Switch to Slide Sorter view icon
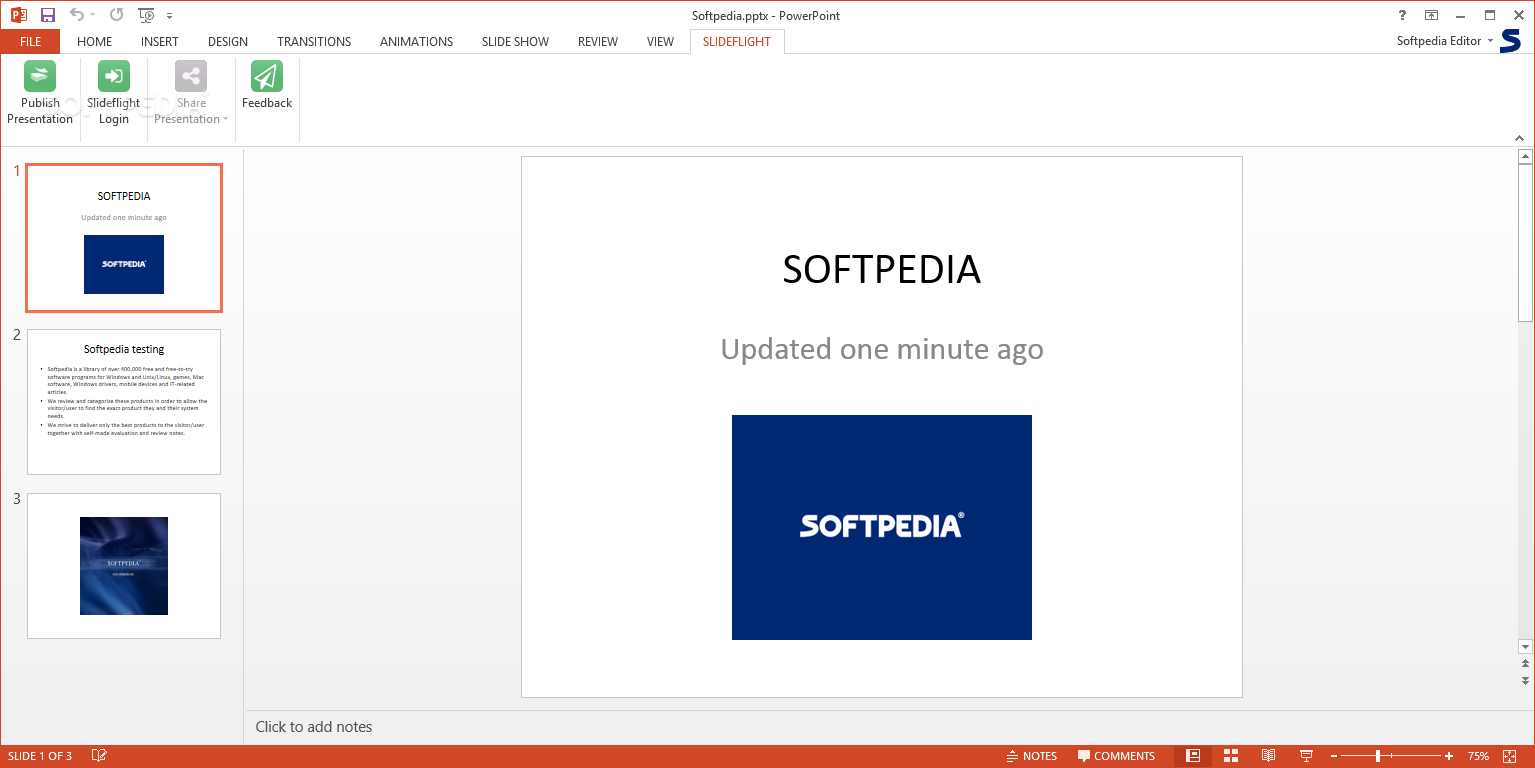This screenshot has width=1535, height=768. [x=1231, y=756]
